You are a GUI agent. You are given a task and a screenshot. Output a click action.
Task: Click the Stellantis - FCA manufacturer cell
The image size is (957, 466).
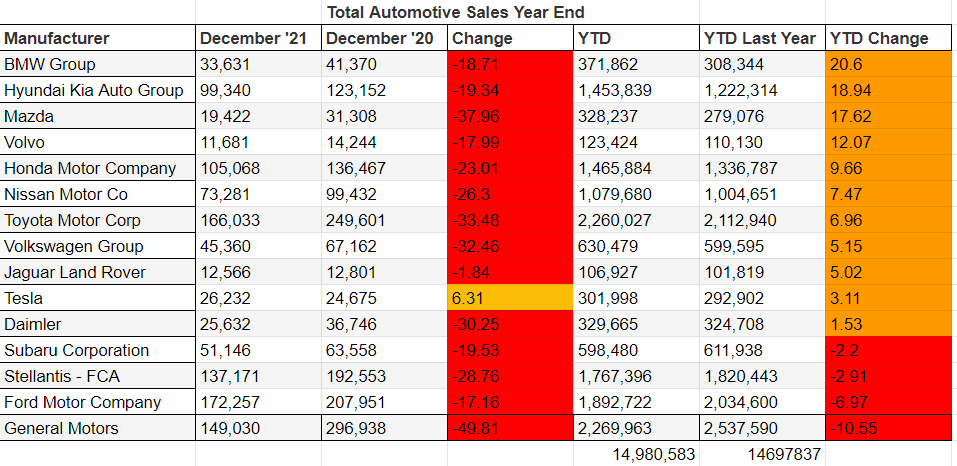click(97, 377)
